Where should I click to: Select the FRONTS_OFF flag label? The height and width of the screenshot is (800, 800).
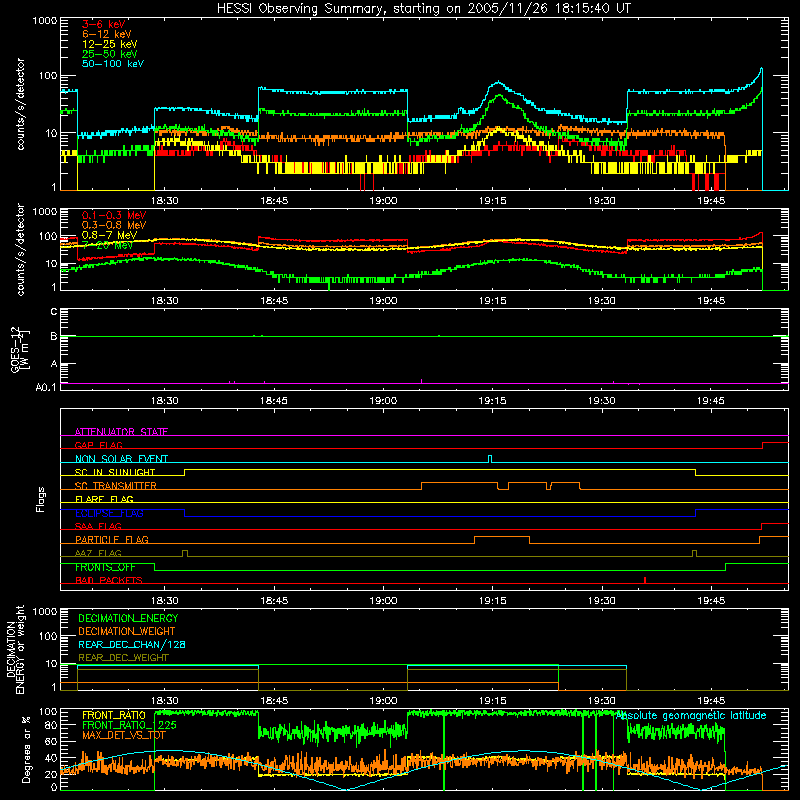coord(105,567)
